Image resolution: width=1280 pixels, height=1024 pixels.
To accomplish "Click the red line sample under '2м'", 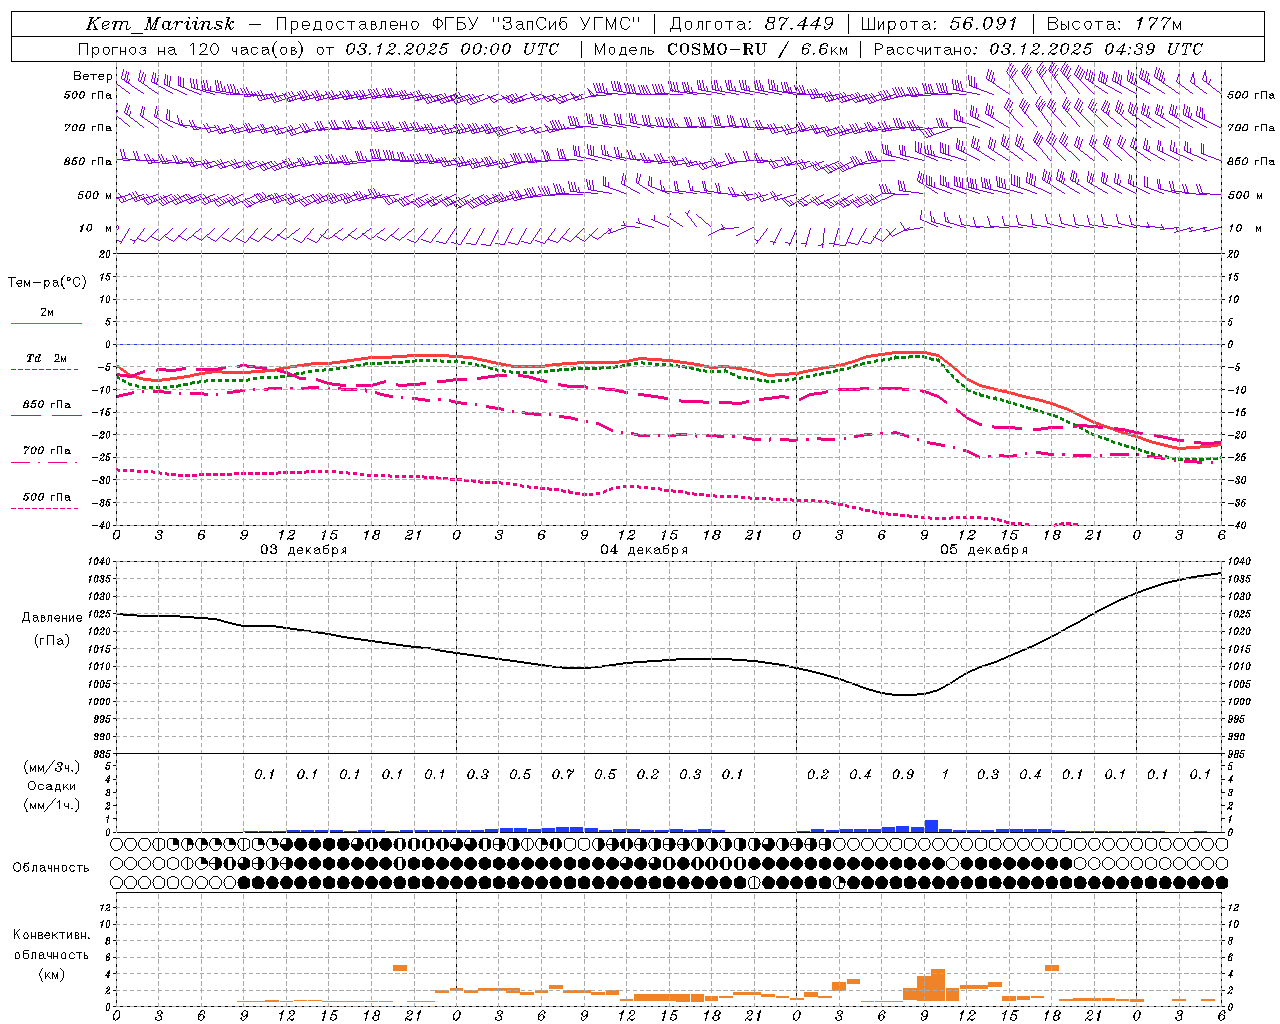I will point(46,324).
